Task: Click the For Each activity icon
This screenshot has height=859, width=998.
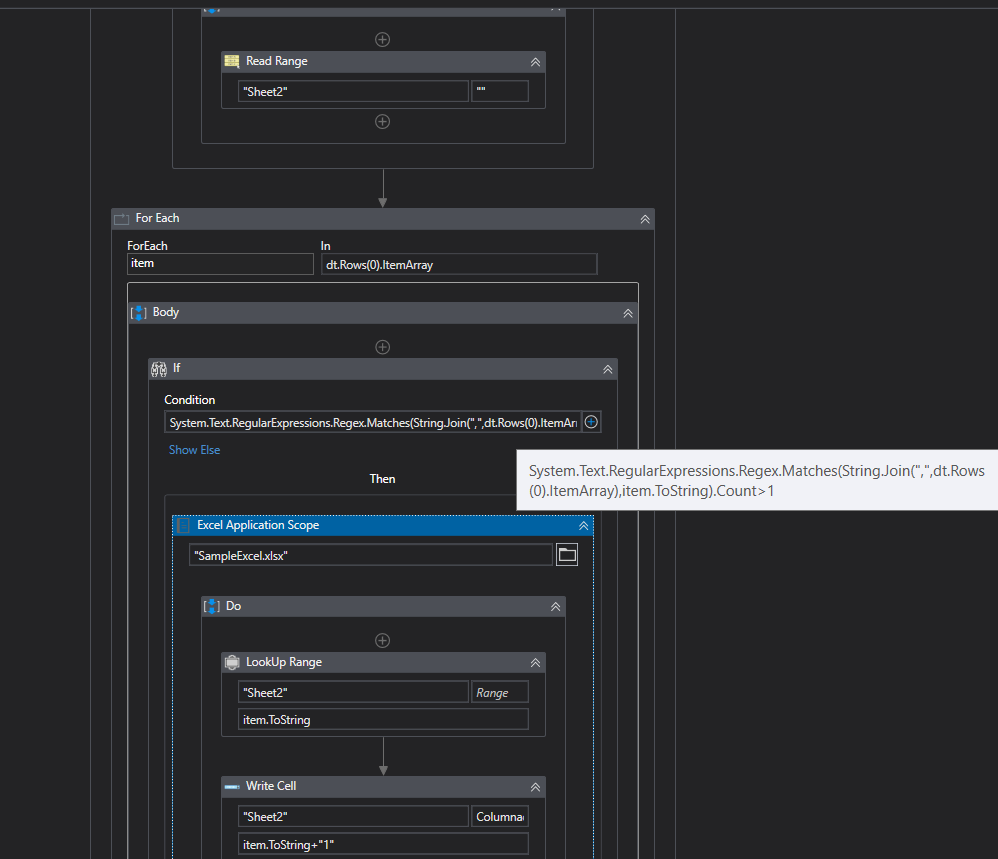Action: 121,218
